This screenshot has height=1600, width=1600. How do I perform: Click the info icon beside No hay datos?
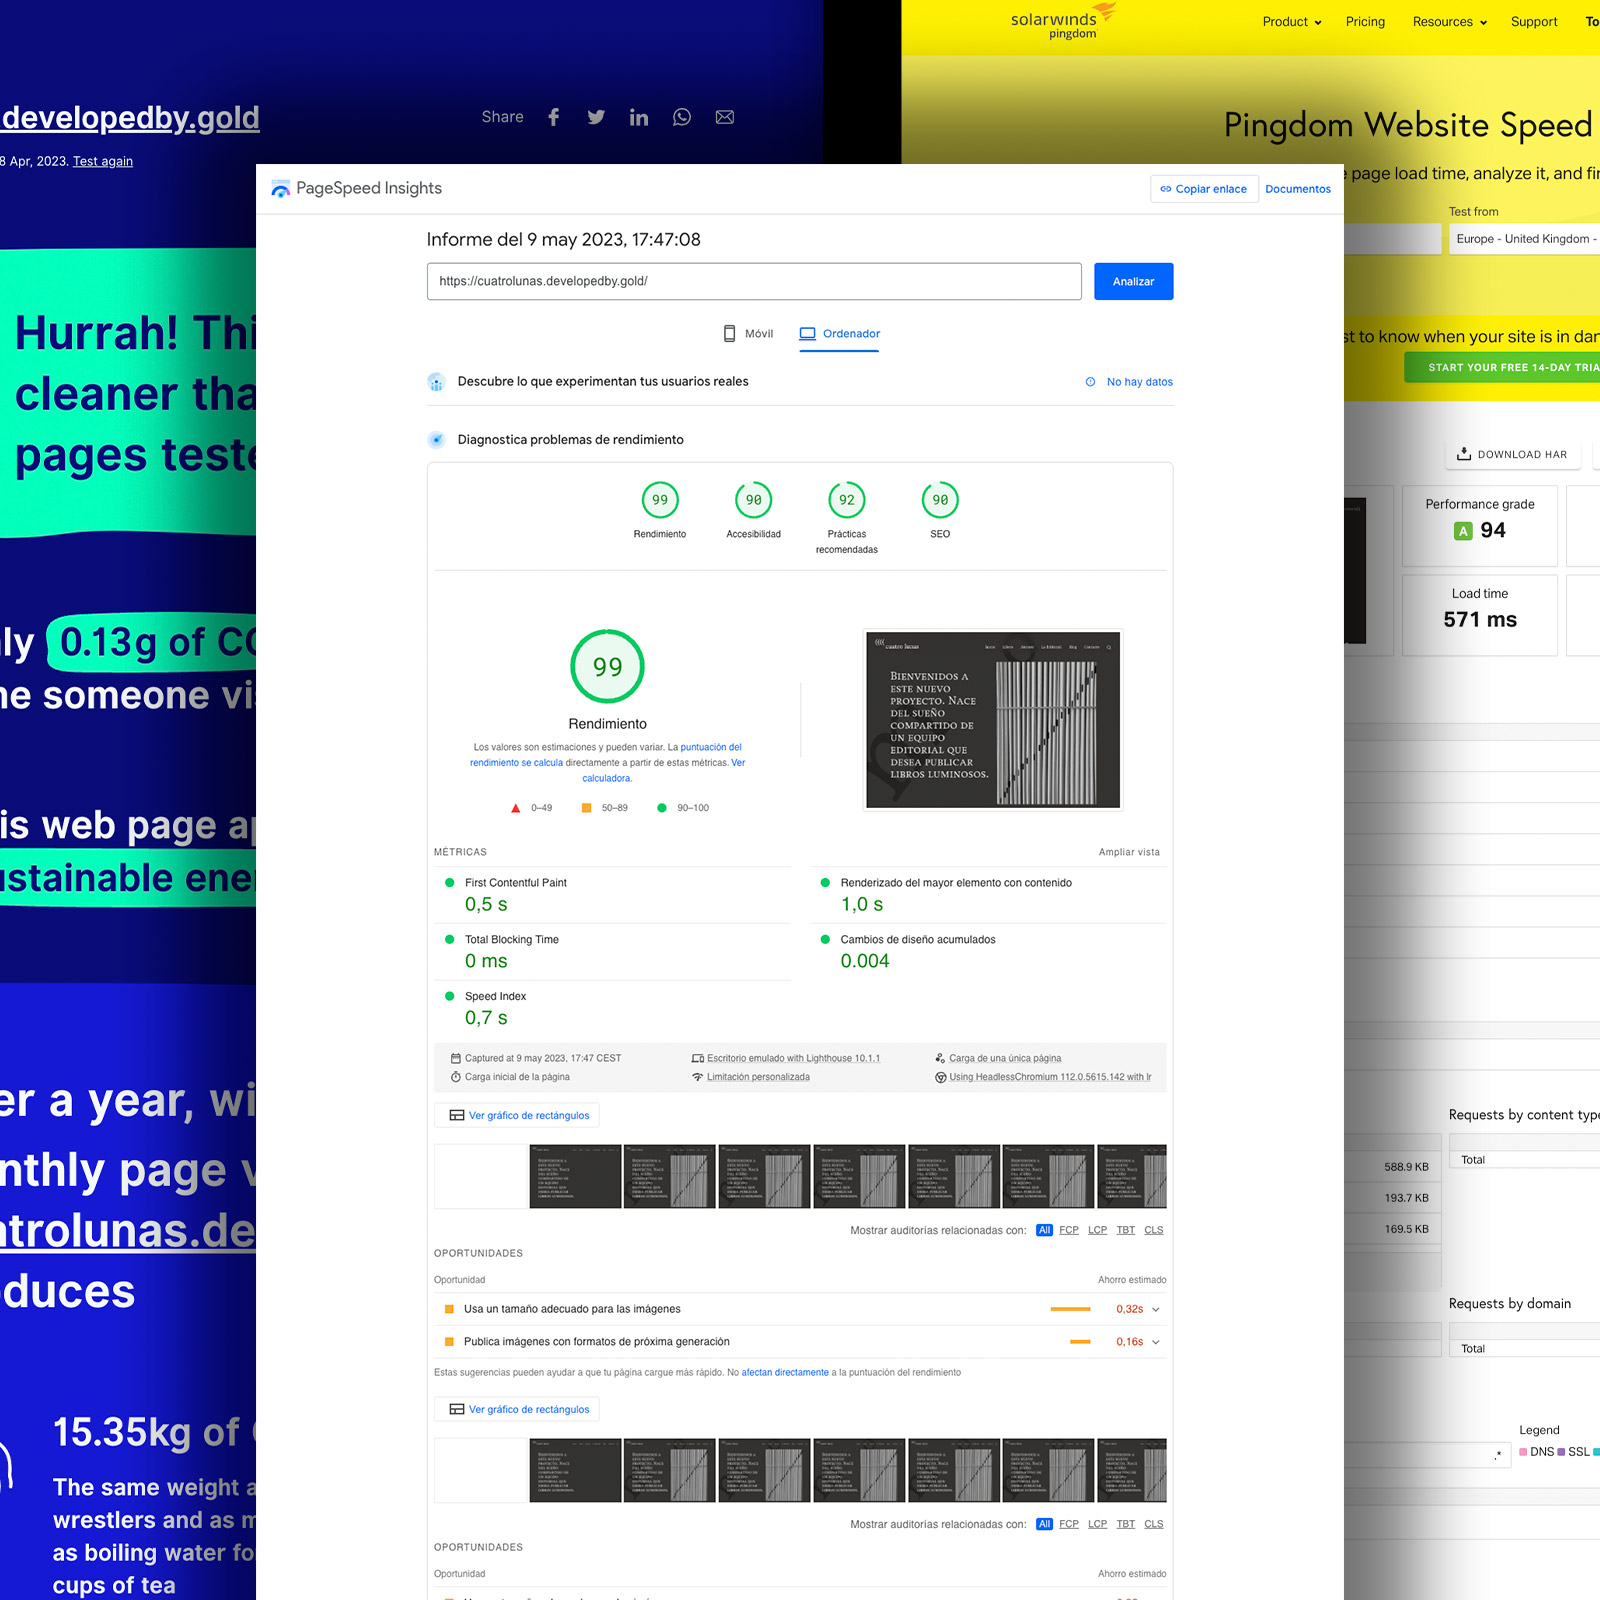tap(1090, 382)
